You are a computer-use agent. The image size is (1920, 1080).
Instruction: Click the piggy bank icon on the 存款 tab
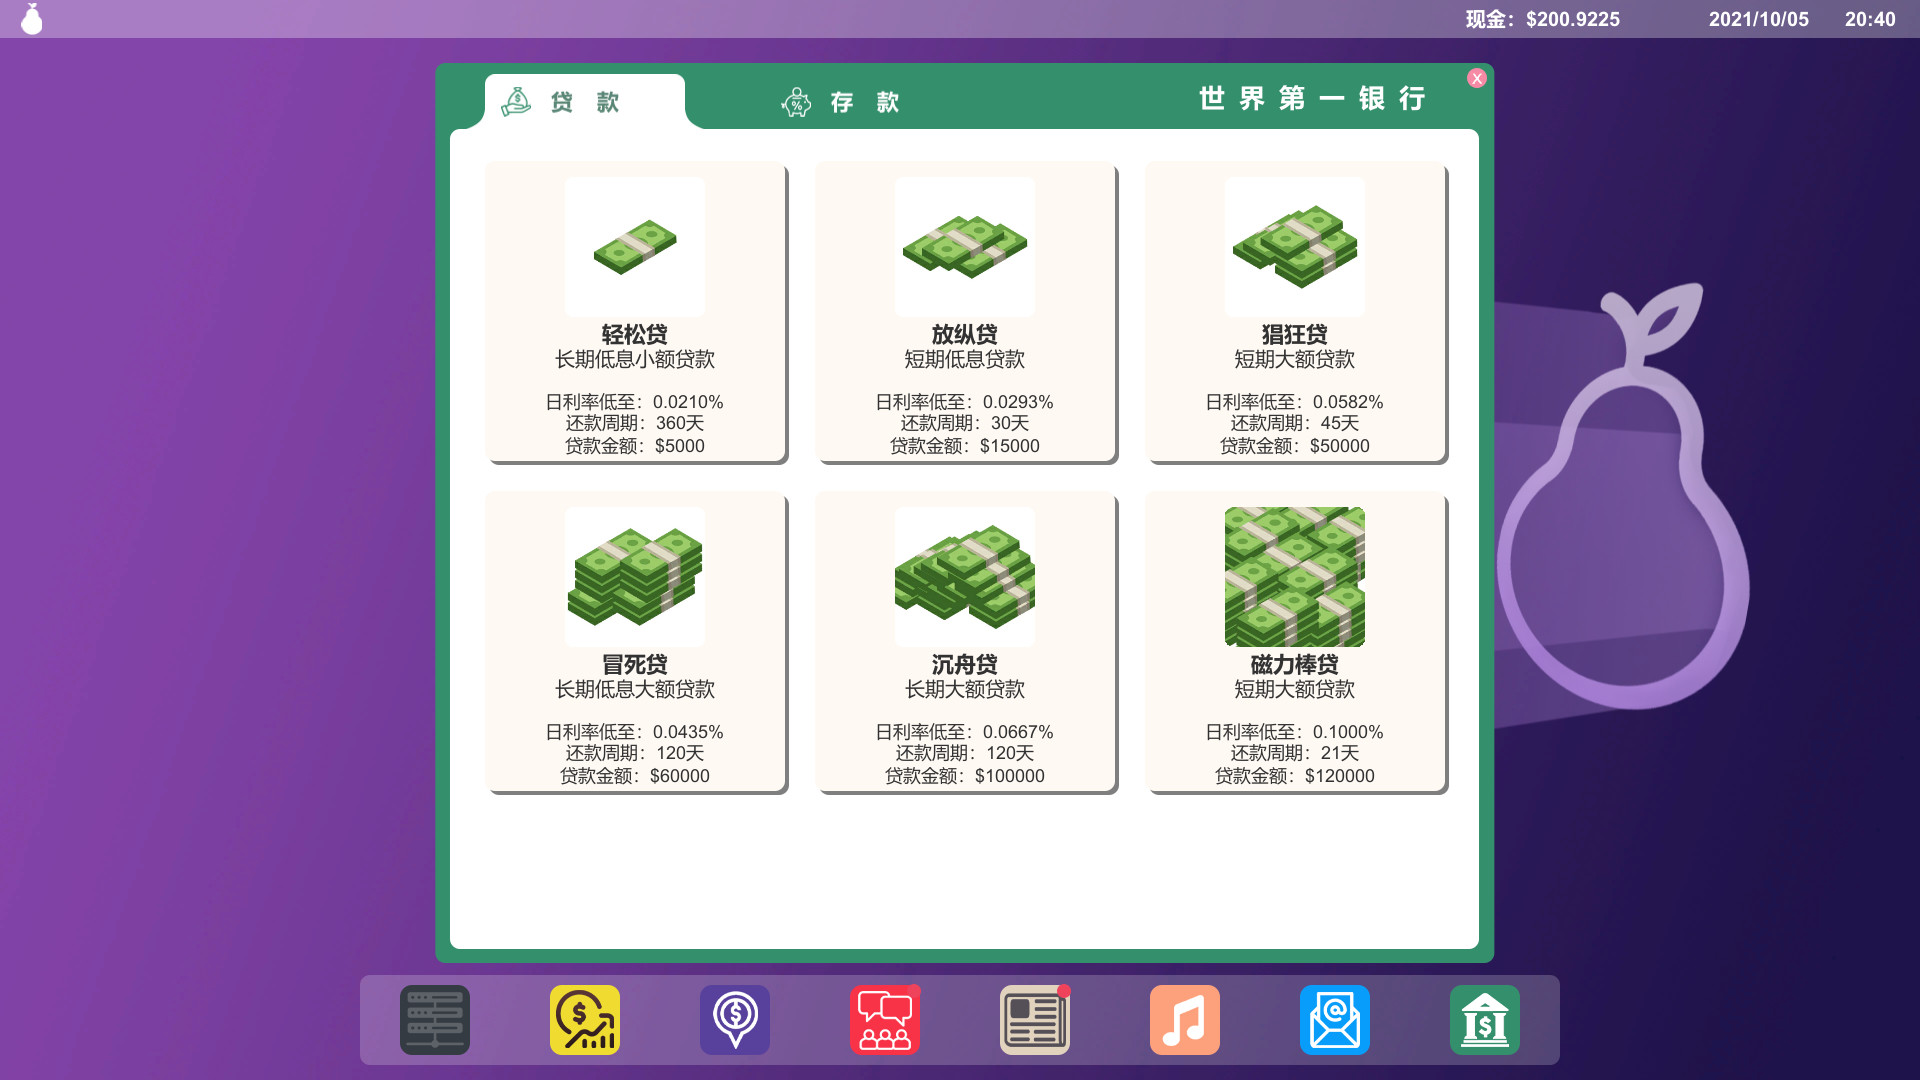coord(795,101)
